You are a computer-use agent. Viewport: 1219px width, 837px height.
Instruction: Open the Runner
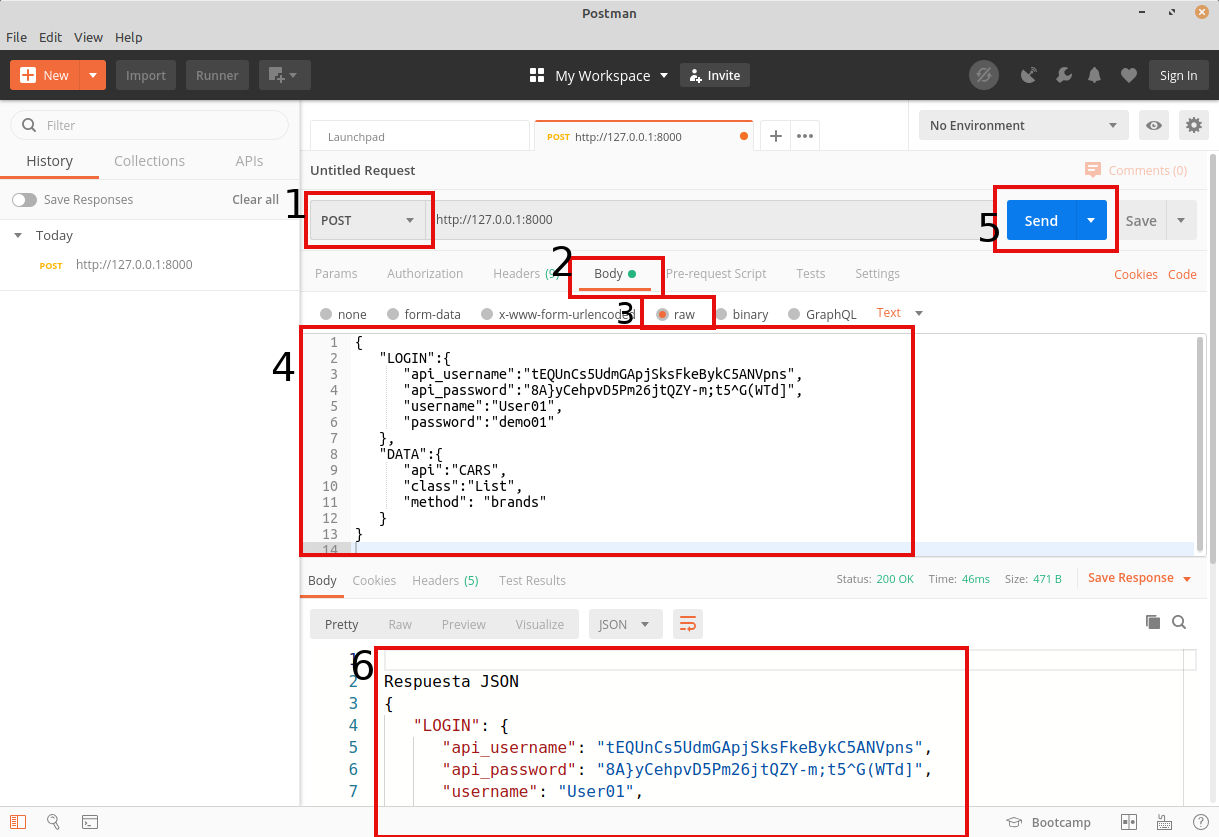click(x=217, y=75)
